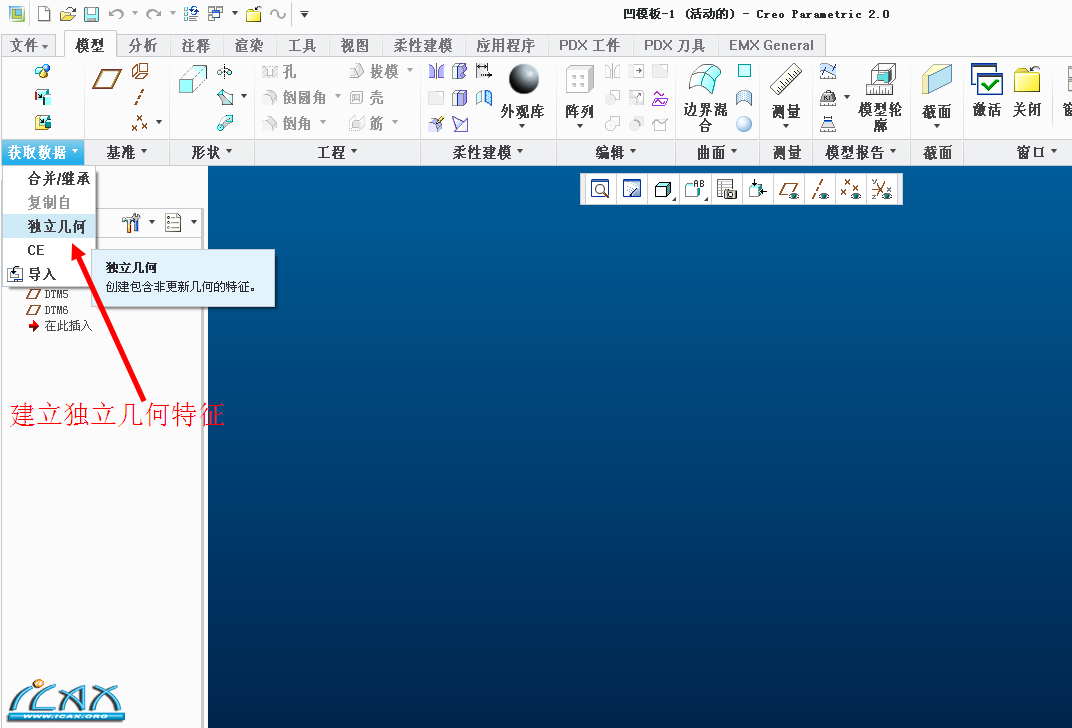Click the Refit zoom icon in graphics toolbar
This screenshot has width=1072, height=728.
coord(600,189)
